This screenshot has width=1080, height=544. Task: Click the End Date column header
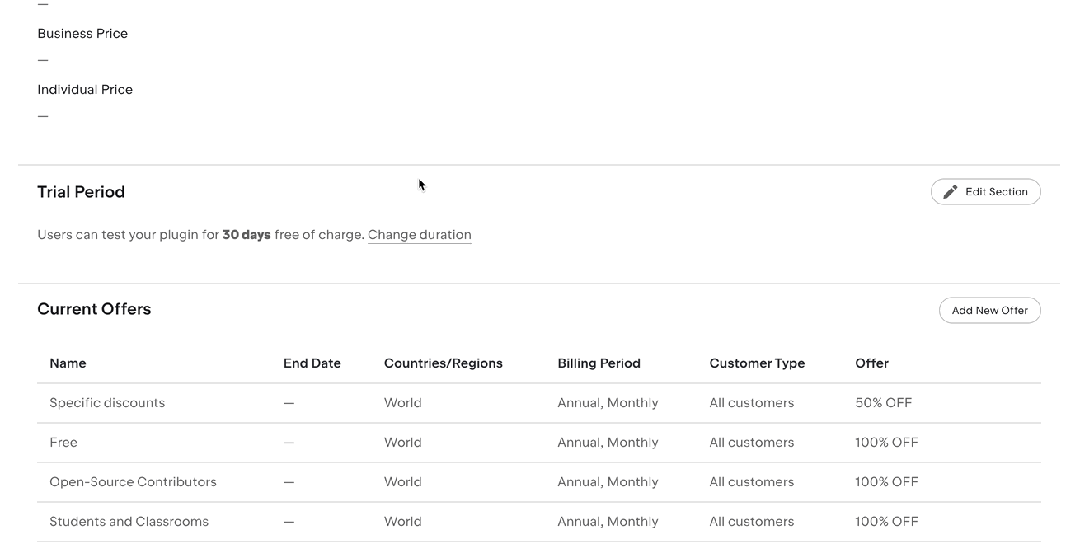coord(311,364)
